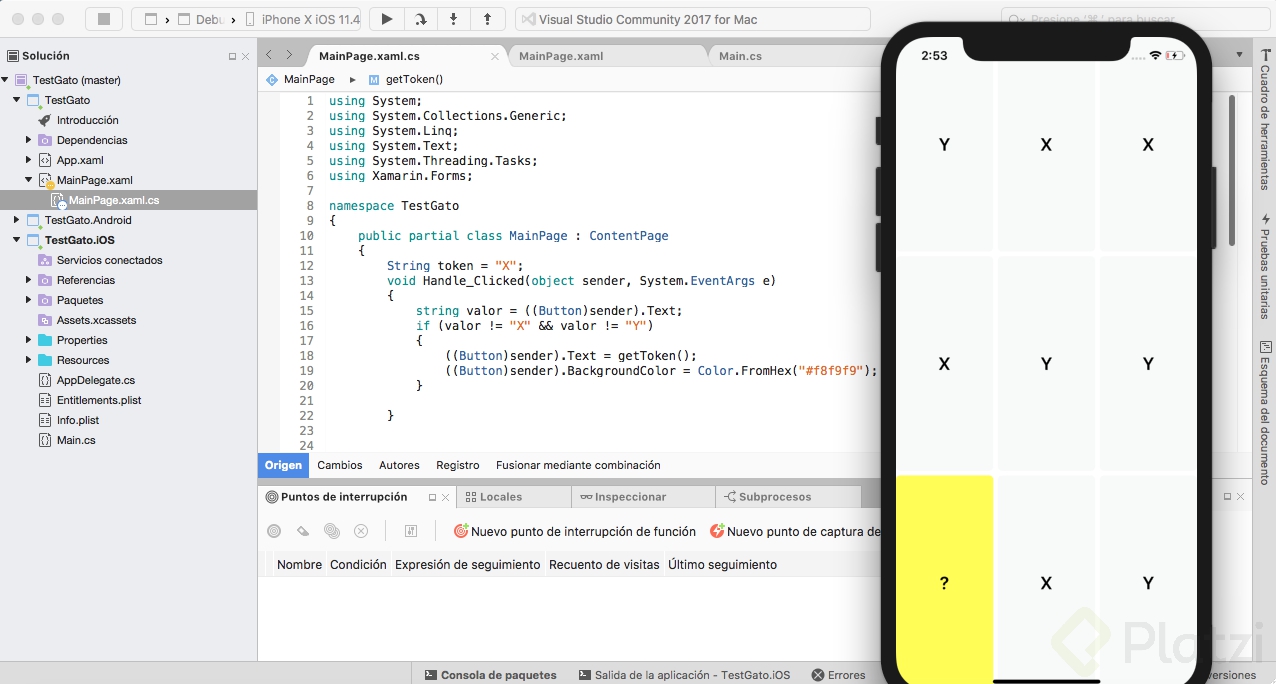Open the MainPage class breadcrumb

point(300,79)
